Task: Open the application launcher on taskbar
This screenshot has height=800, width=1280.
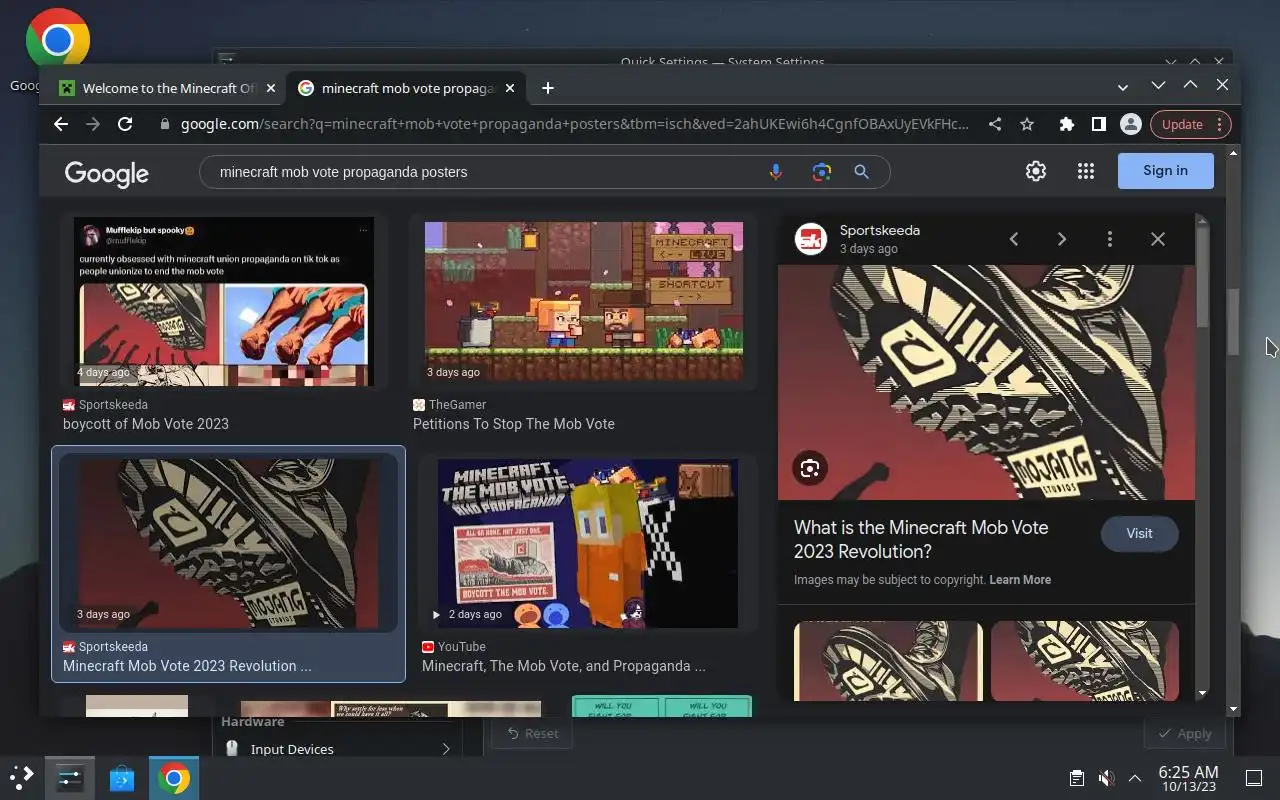Action: click(22, 778)
